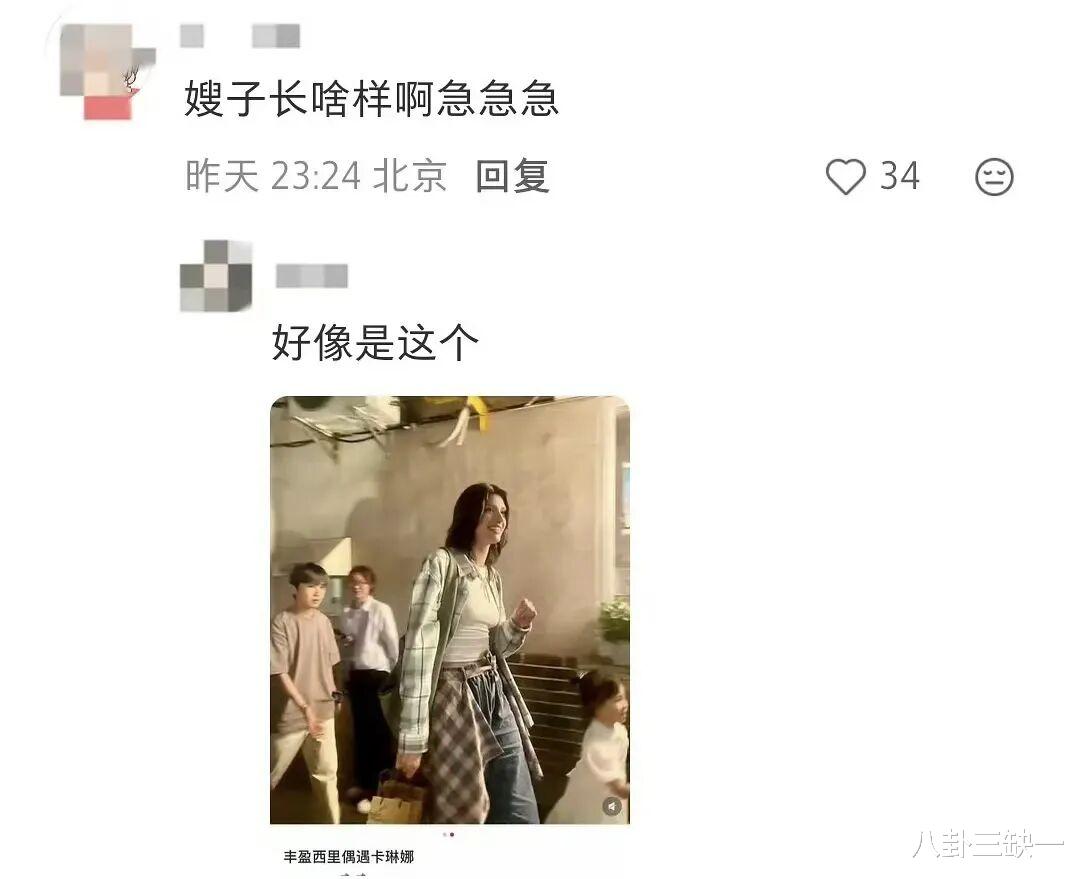Screen dimensions: 1080x879
Task: Tap the blurred badge beside top commenter's name
Action: [276, 36]
